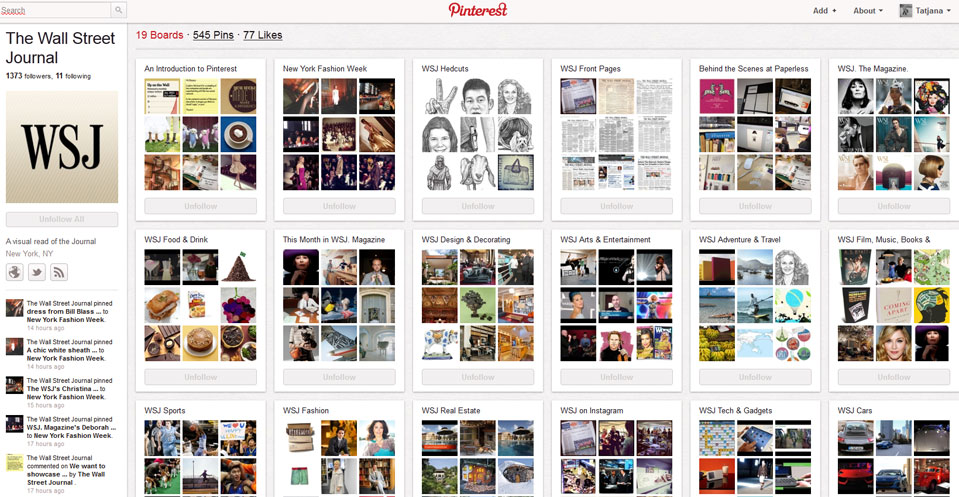Open the Add dropdown menu
The height and width of the screenshot is (497, 959).
[x=824, y=10]
